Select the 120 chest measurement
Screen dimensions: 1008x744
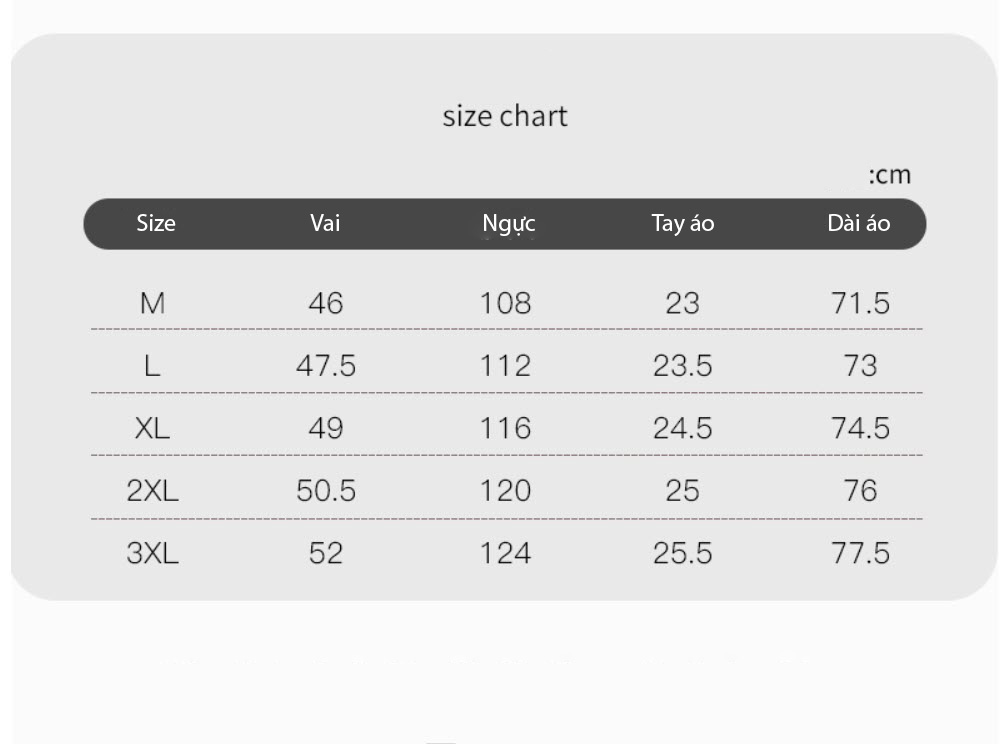click(506, 491)
